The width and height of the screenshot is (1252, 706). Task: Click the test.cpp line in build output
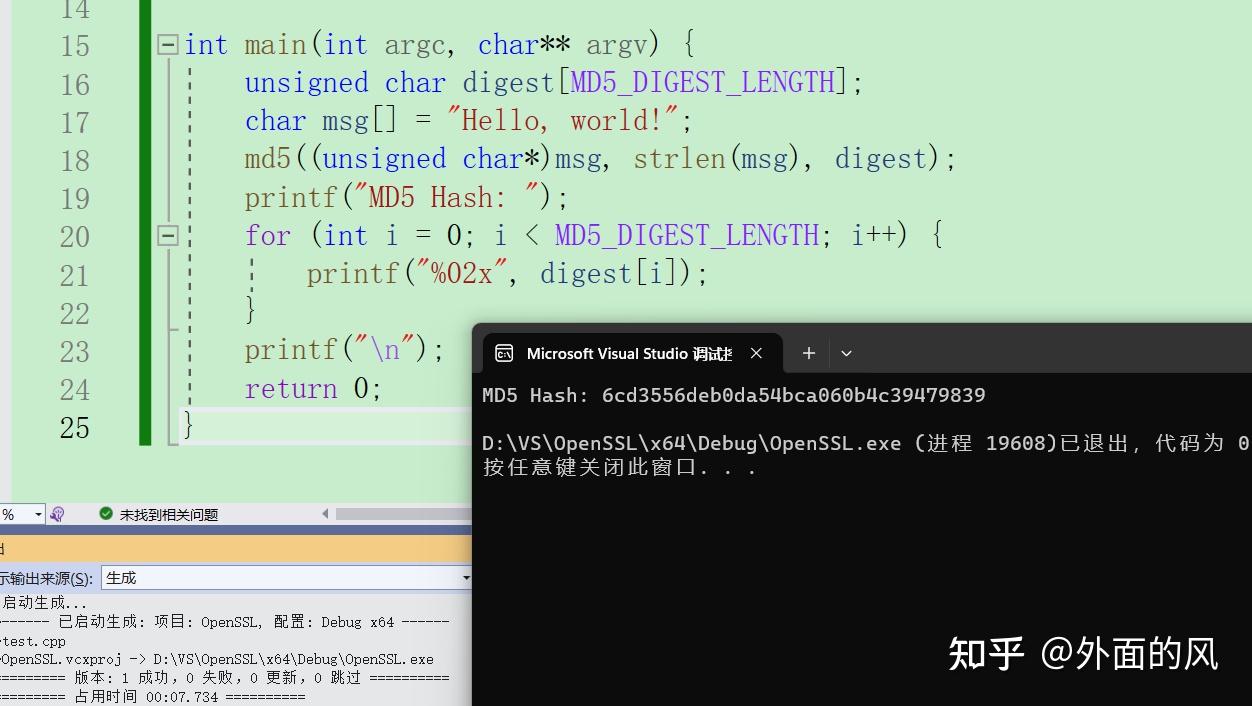pyautogui.click(x=33, y=641)
